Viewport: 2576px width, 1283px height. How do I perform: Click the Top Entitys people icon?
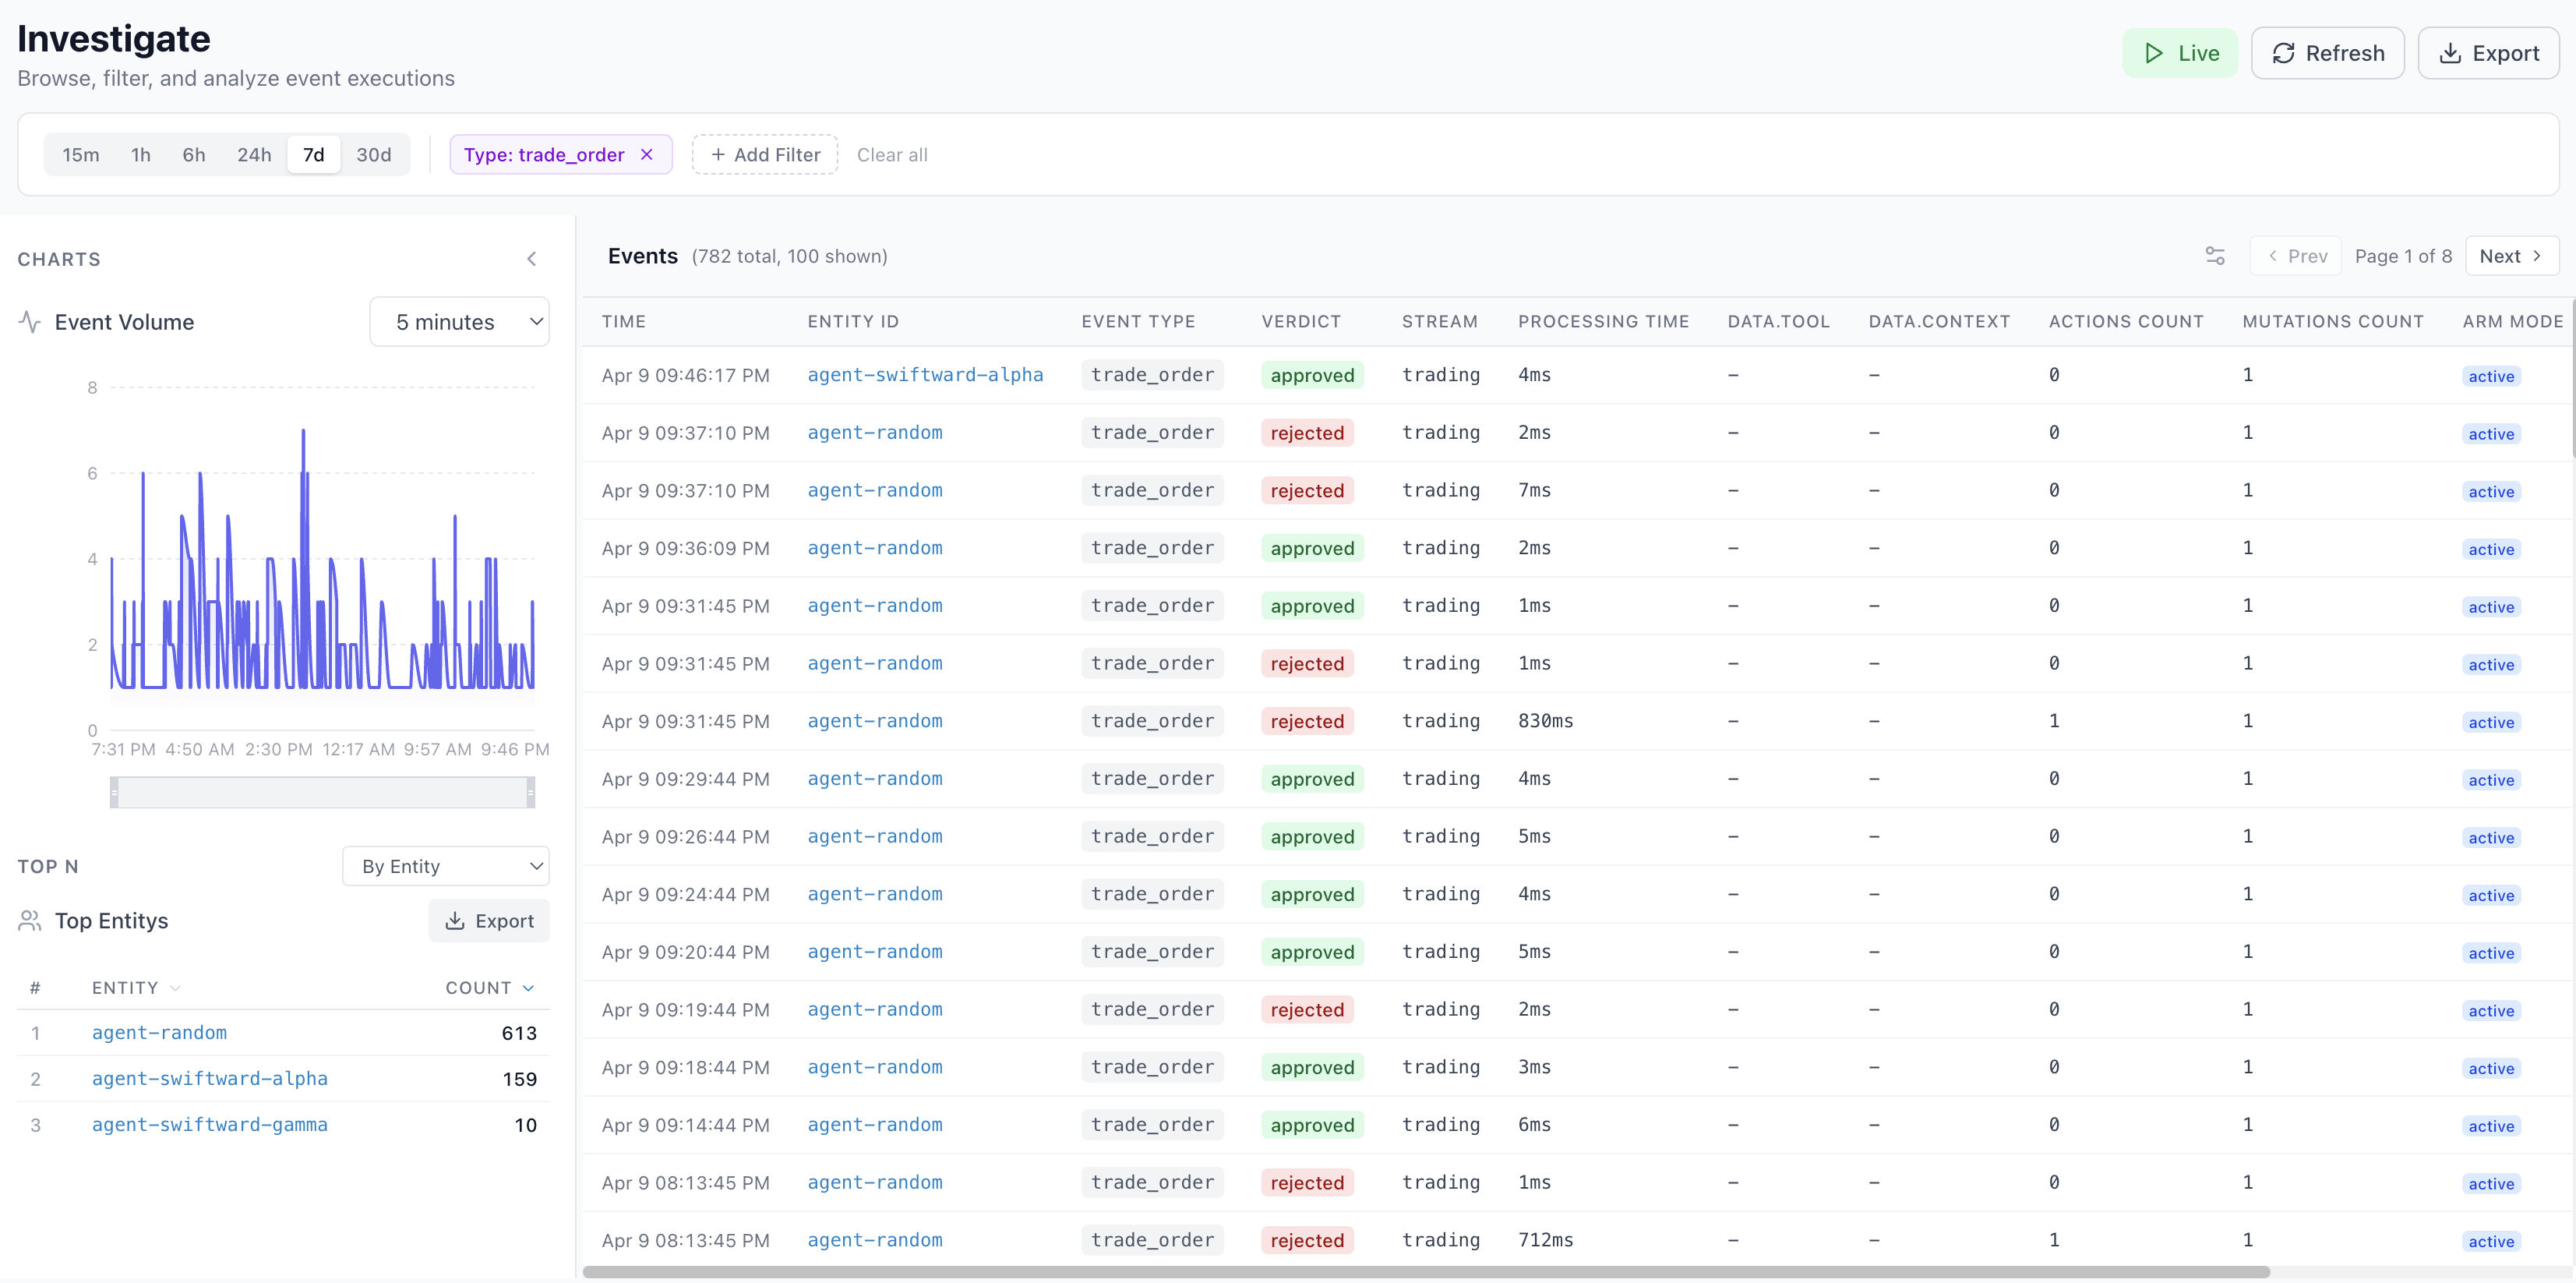coord(30,921)
